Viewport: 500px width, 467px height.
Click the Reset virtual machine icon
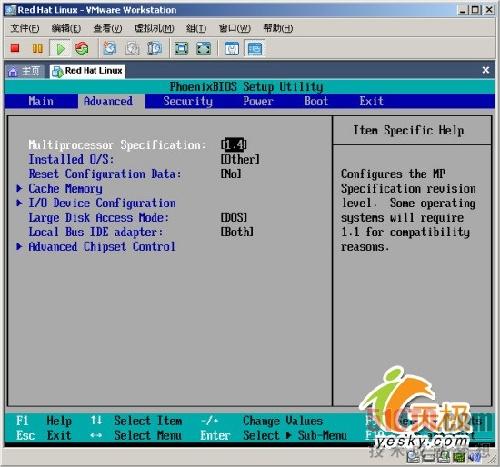click(x=82, y=49)
